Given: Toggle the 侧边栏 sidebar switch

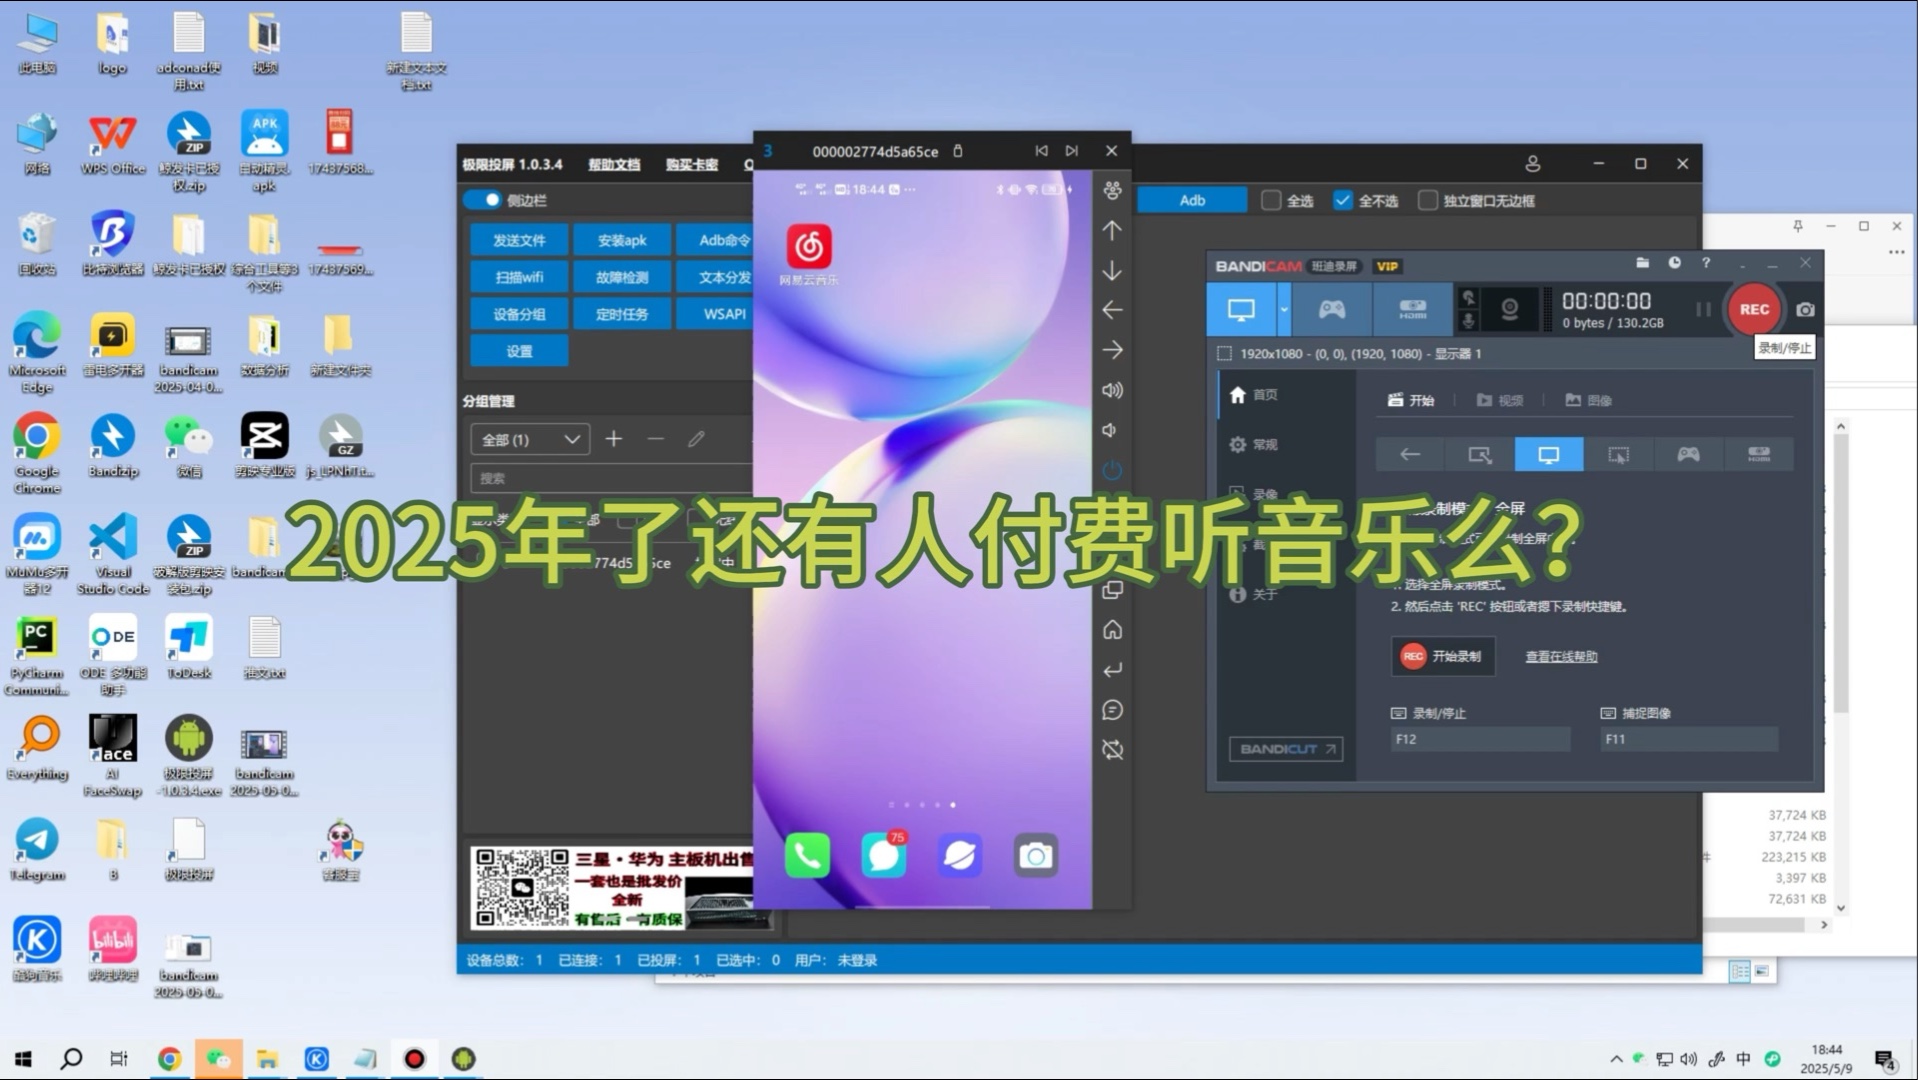Looking at the screenshot, I should 483,200.
